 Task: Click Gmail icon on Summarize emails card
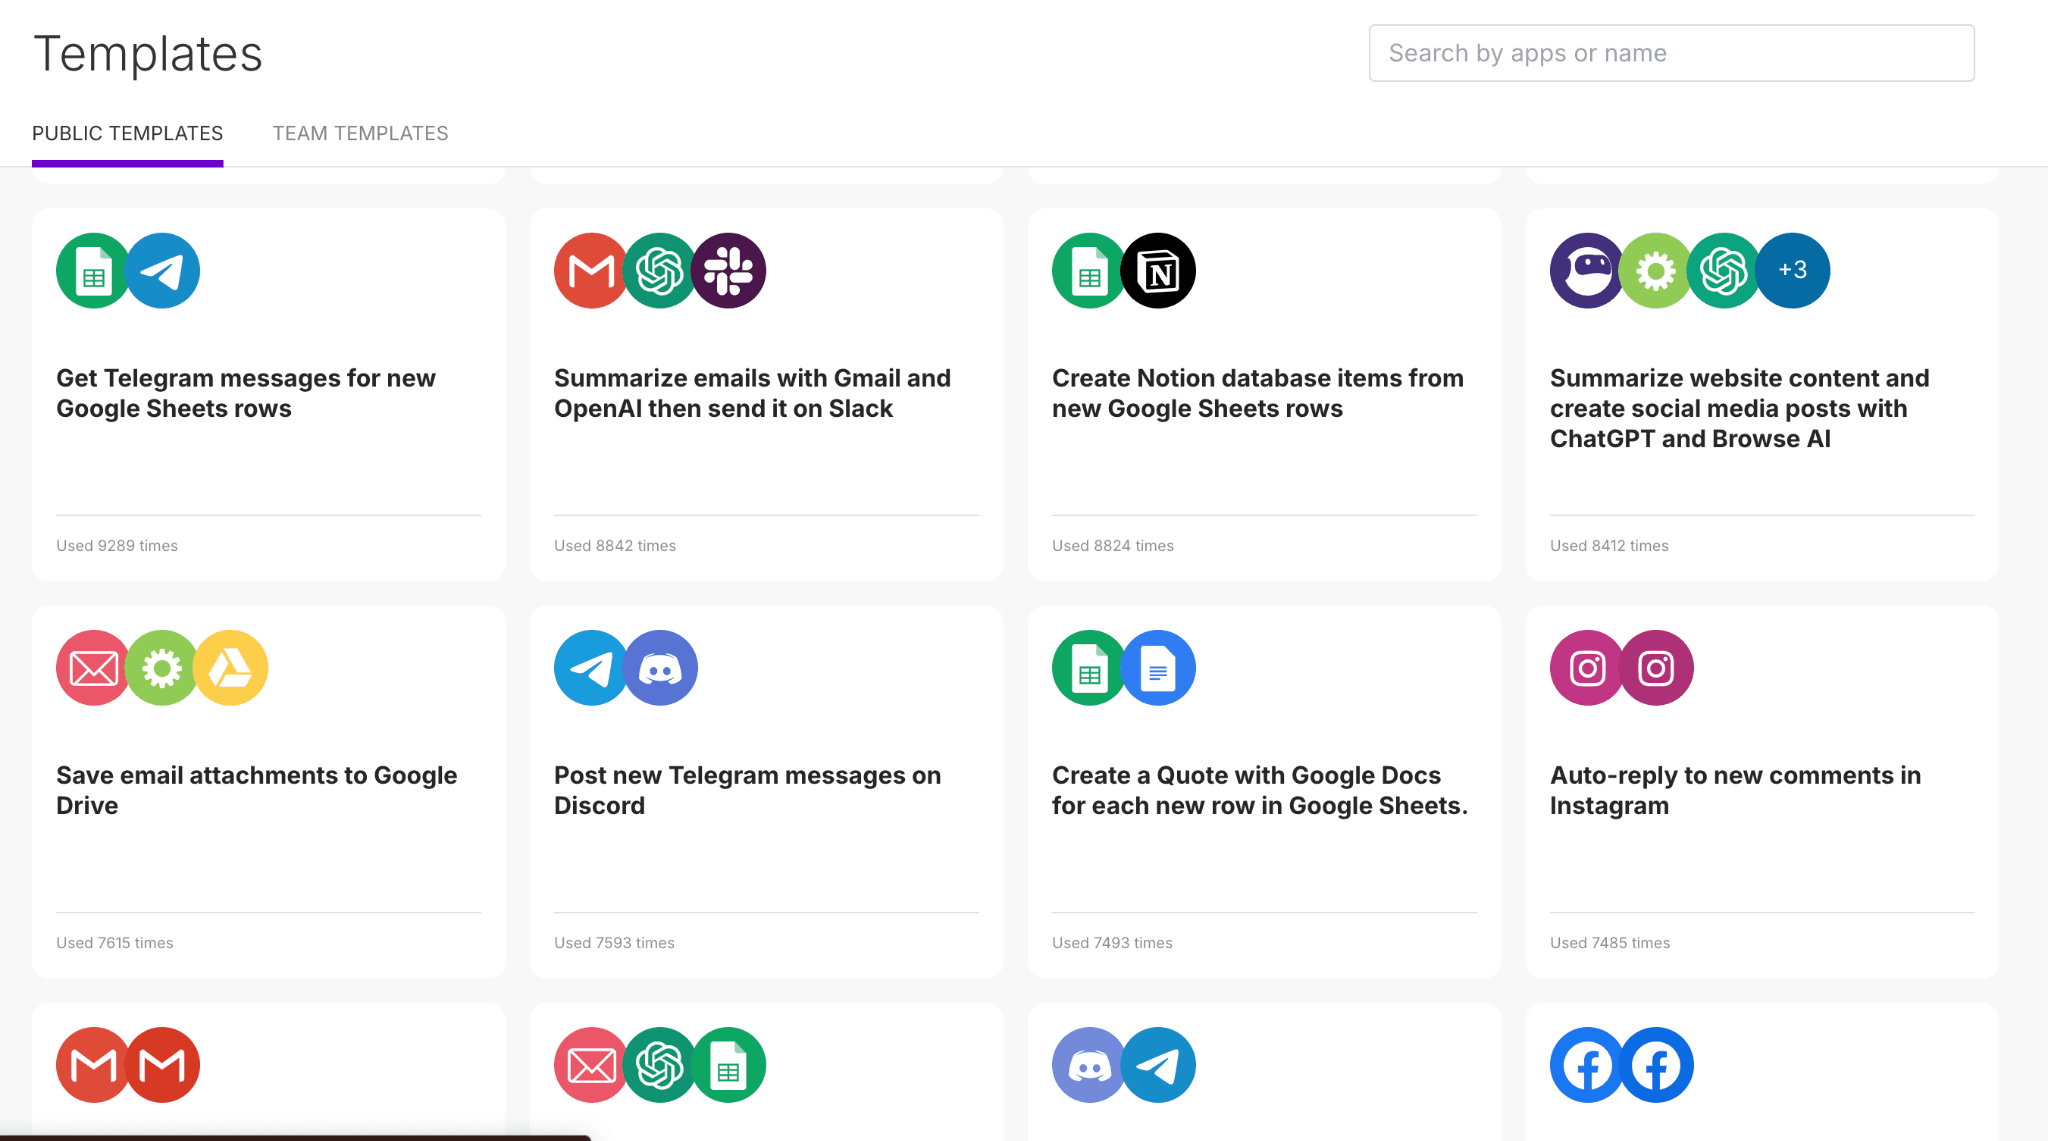590,271
